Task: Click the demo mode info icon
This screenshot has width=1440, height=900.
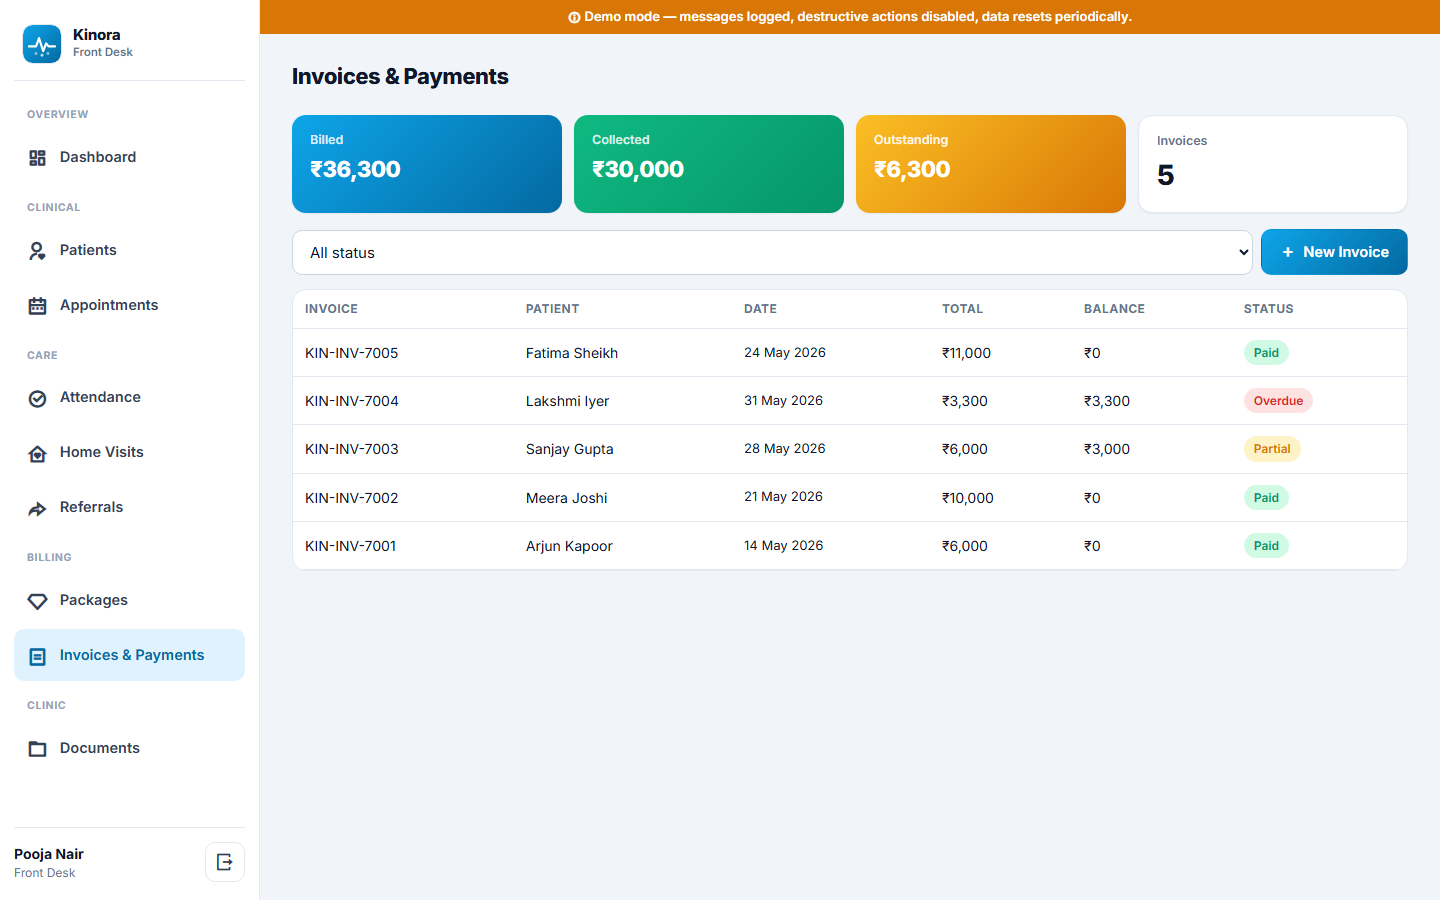Action: (574, 17)
